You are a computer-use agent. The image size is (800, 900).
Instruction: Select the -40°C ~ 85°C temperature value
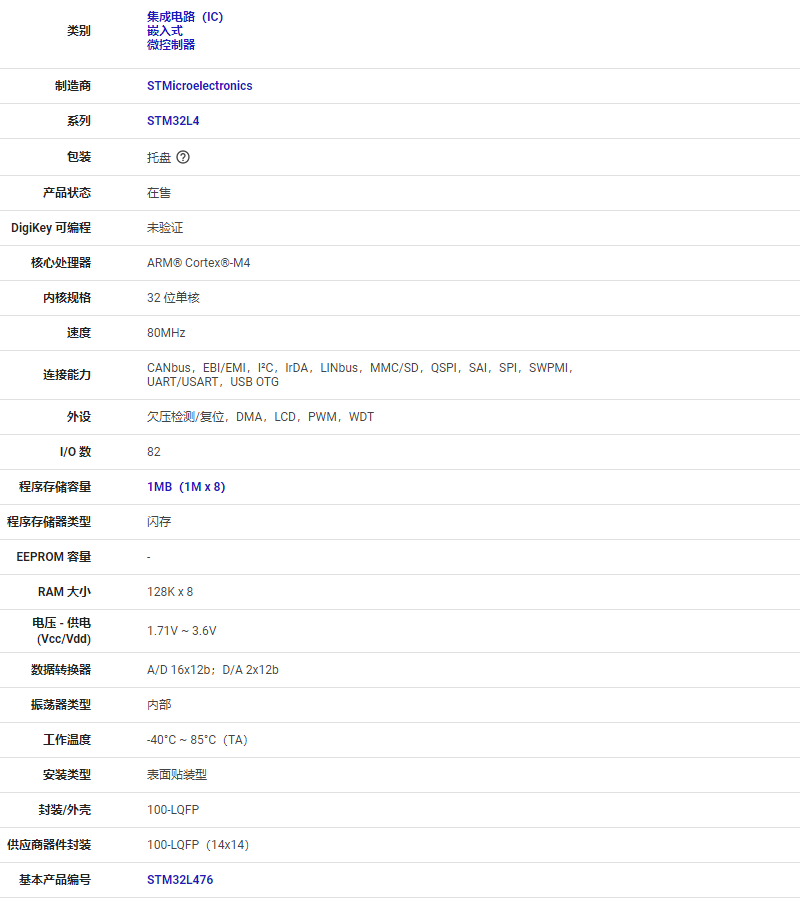pyautogui.click(x=197, y=740)
